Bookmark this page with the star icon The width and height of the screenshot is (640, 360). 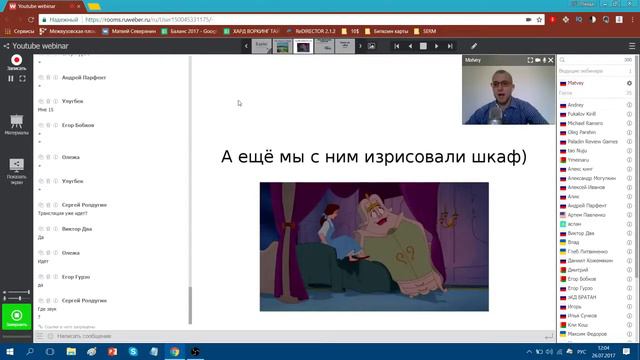[539, 20]
